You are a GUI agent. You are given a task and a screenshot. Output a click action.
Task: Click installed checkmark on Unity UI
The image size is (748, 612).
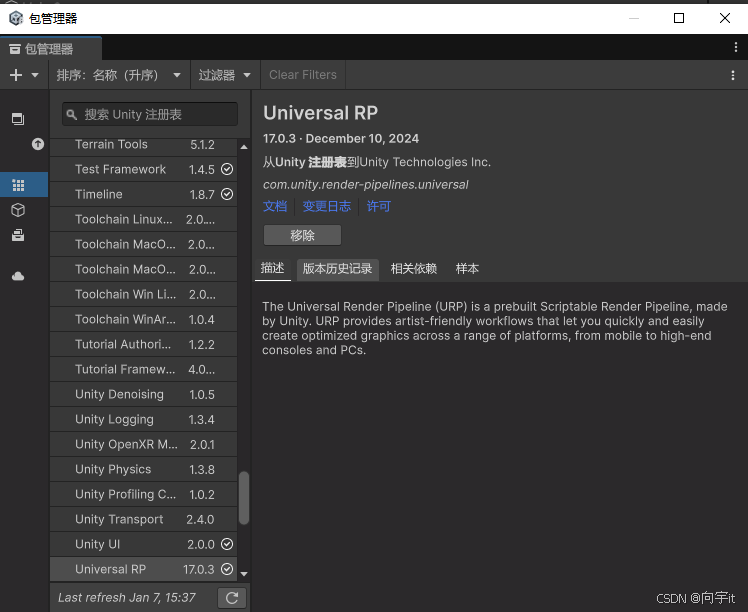(x=227, y=544)
